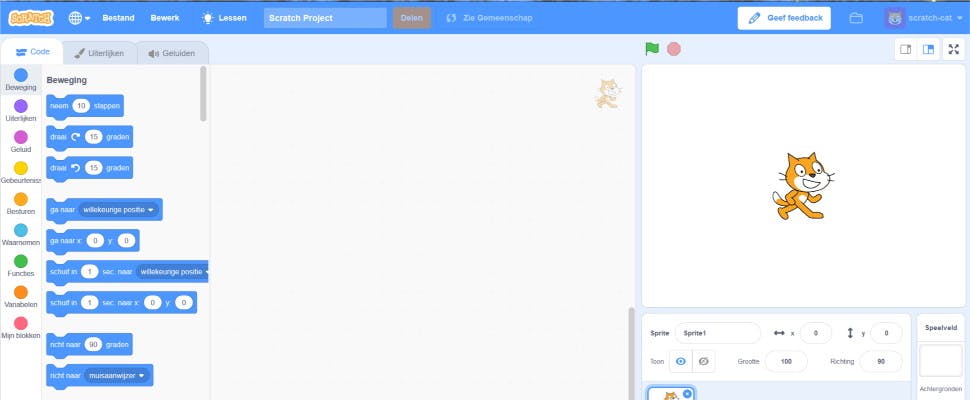Select the Variabelen block category
Image resolution: width=970 pixels, height=400 pixels.
click(21, 297)
